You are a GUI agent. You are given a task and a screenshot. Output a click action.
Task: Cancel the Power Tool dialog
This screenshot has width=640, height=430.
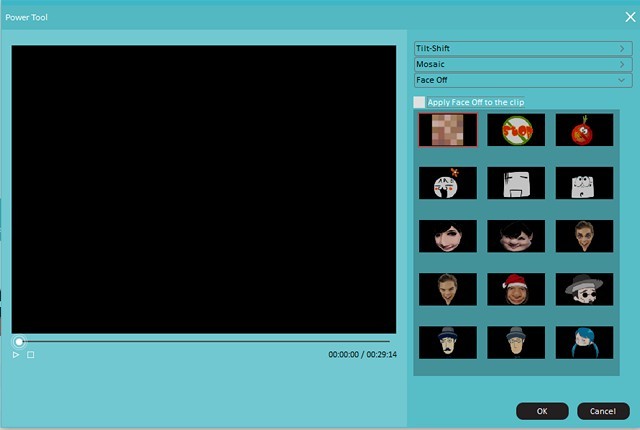[x=603, y=411]
